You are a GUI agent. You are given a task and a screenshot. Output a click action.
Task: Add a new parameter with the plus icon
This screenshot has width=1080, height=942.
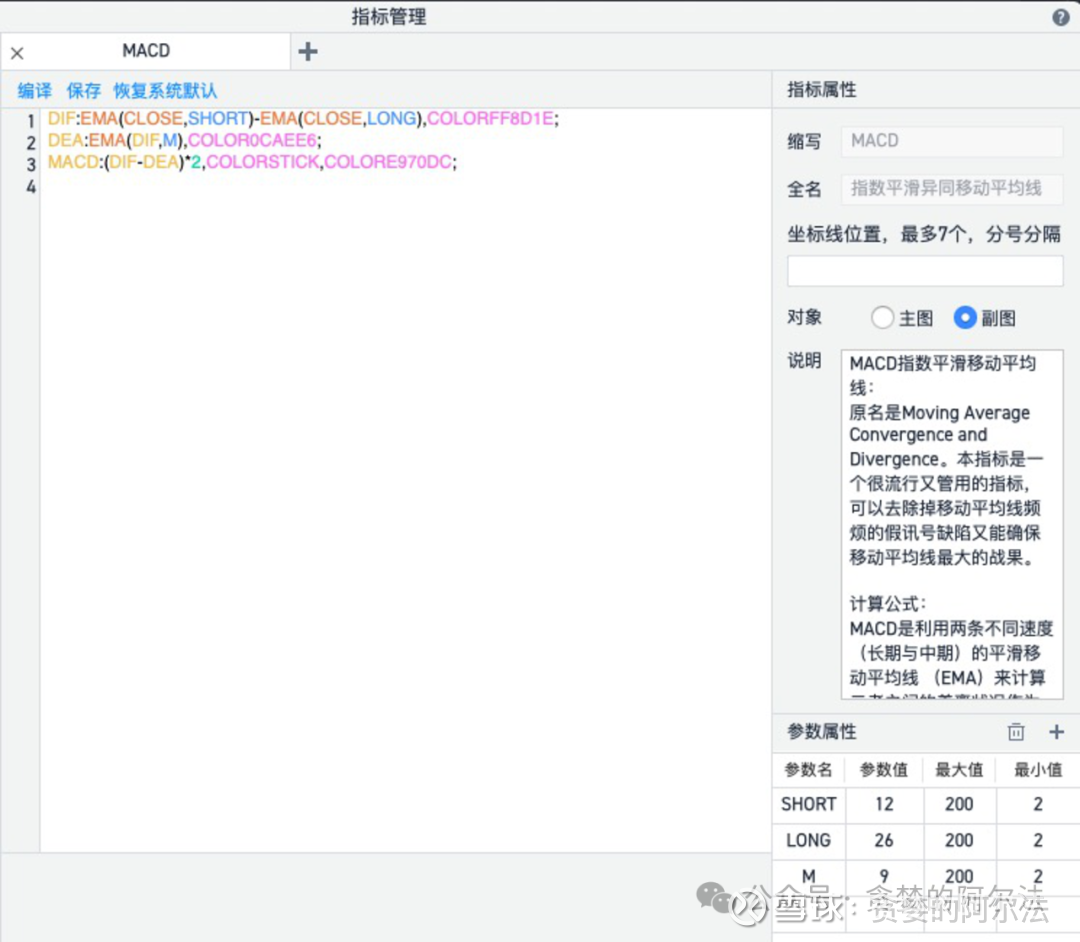[x=1056, y=731]
